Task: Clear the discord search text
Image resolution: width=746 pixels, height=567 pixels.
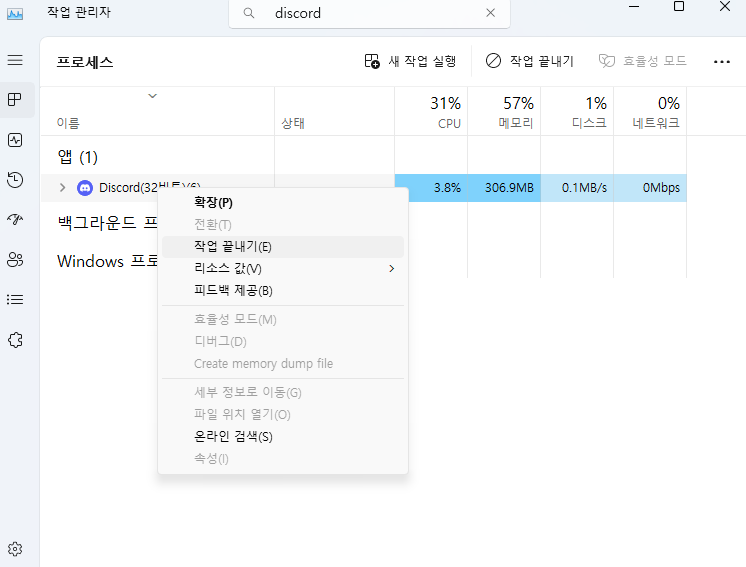Action: (x=491, y=14)
